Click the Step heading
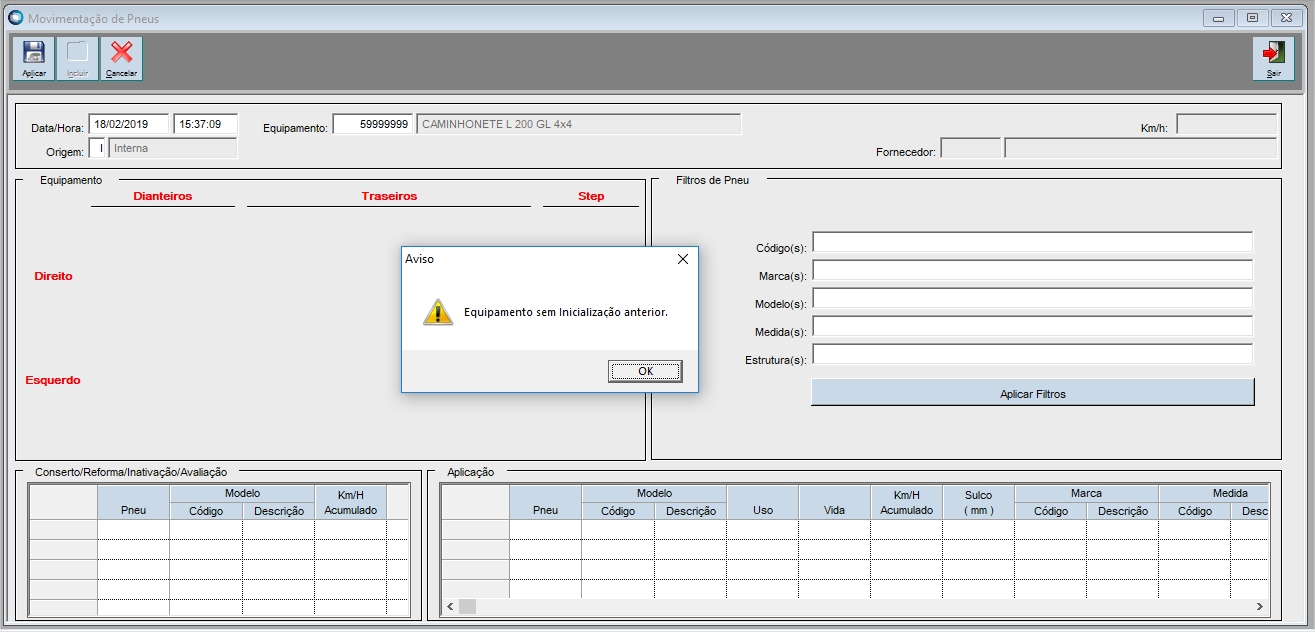Screen dimensions: 1315x632 [x=591, y=196]
